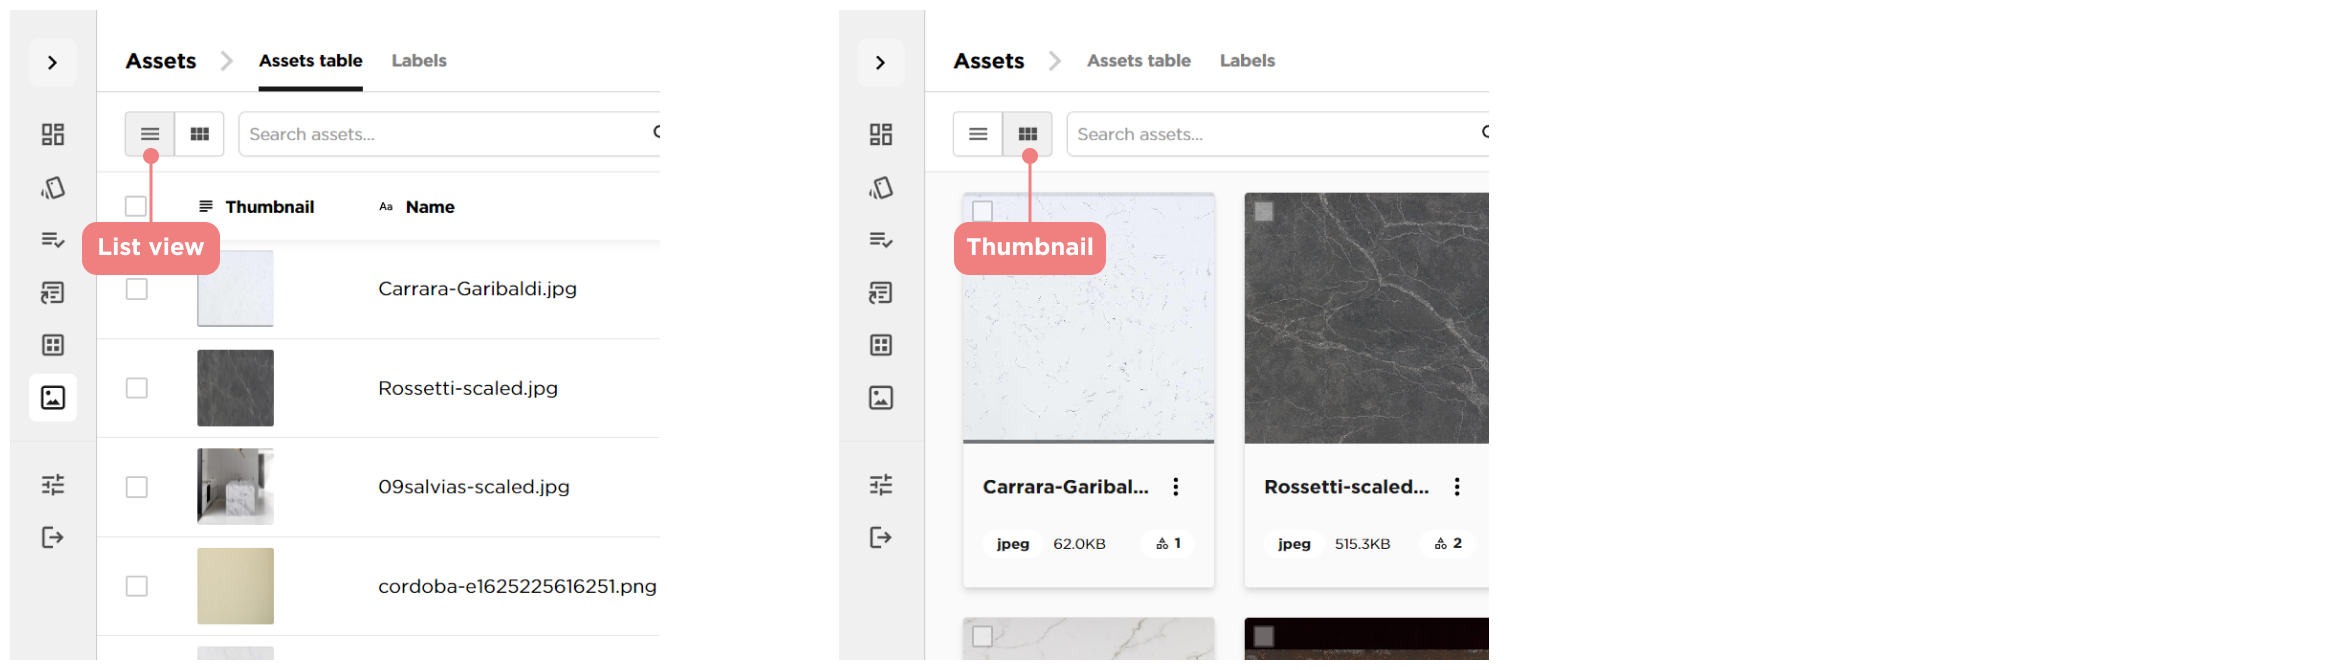Open the three-dot menu on the Carrara-Garibal... card

pyautogui.click(x=1176, y=487)
